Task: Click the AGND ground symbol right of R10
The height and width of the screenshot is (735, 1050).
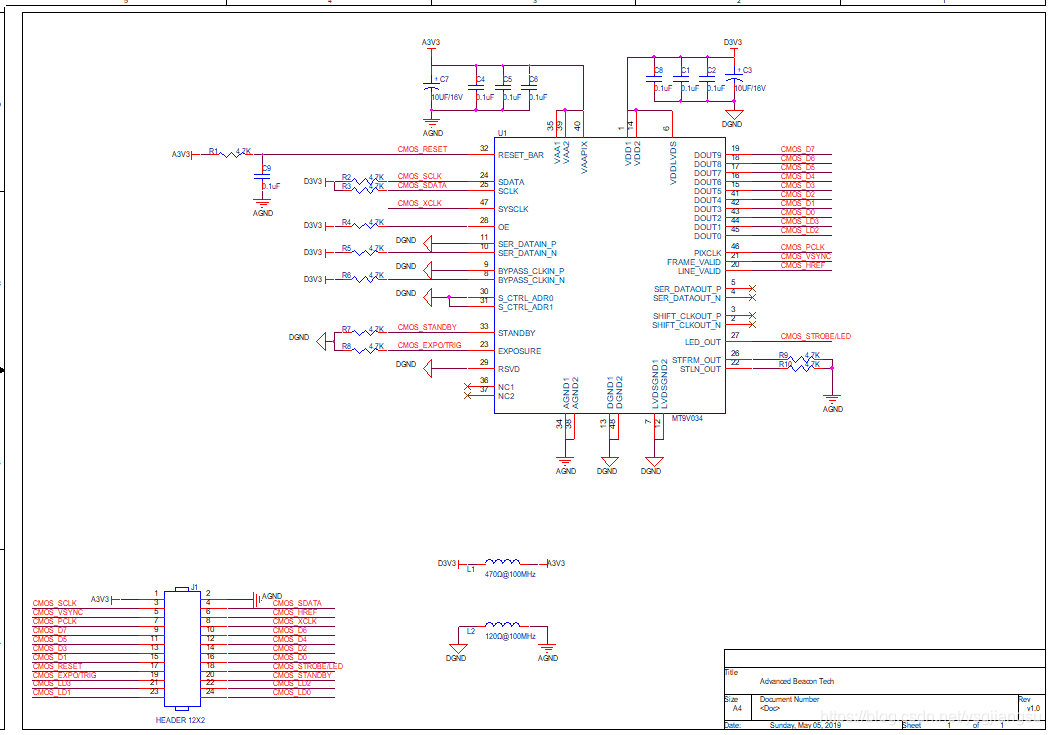Action: click(832, 400)
